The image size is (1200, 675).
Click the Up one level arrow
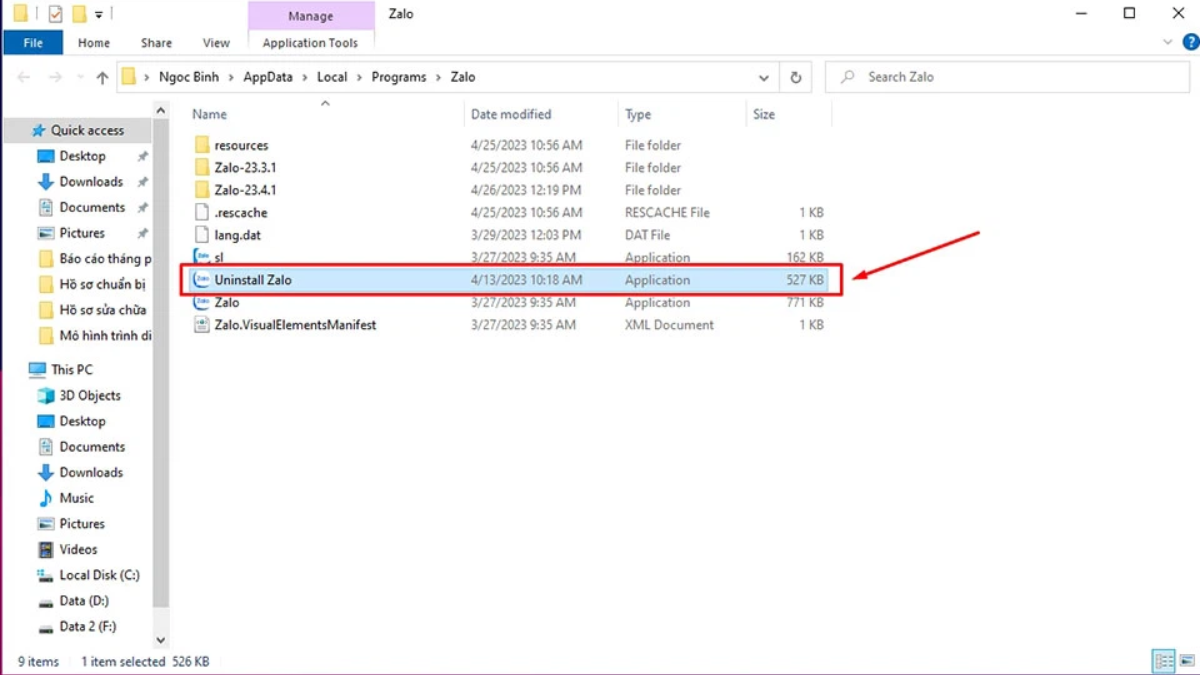pos(102,77)
